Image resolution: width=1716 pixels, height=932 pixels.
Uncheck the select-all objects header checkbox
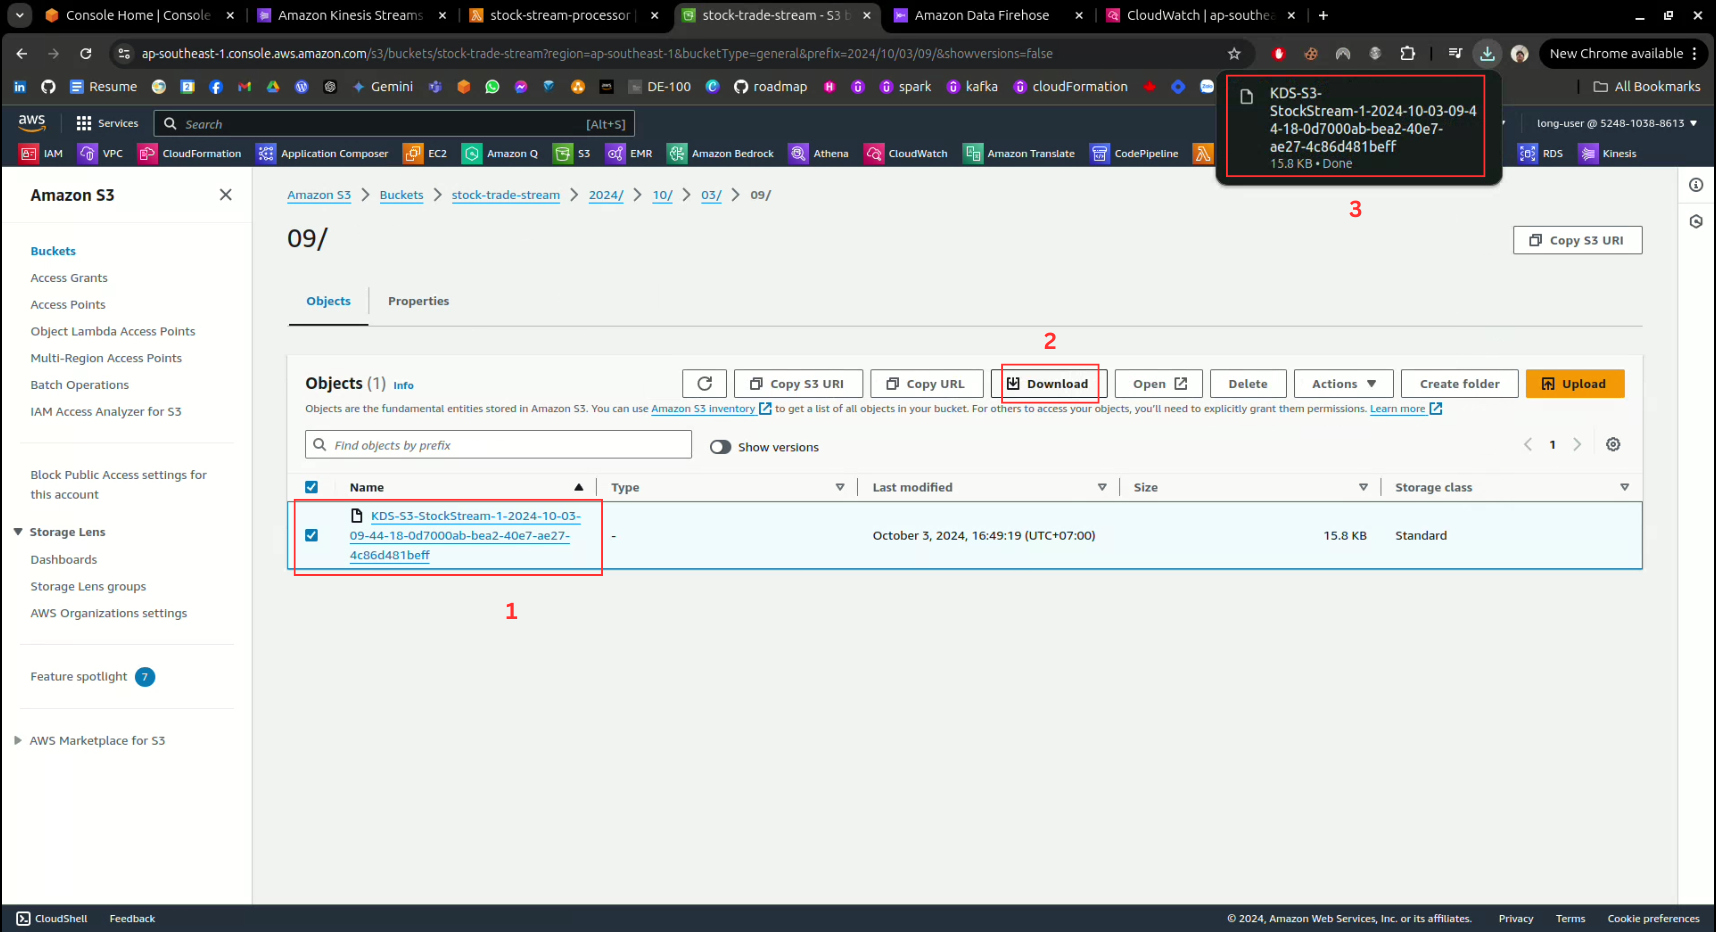(311, 487)
